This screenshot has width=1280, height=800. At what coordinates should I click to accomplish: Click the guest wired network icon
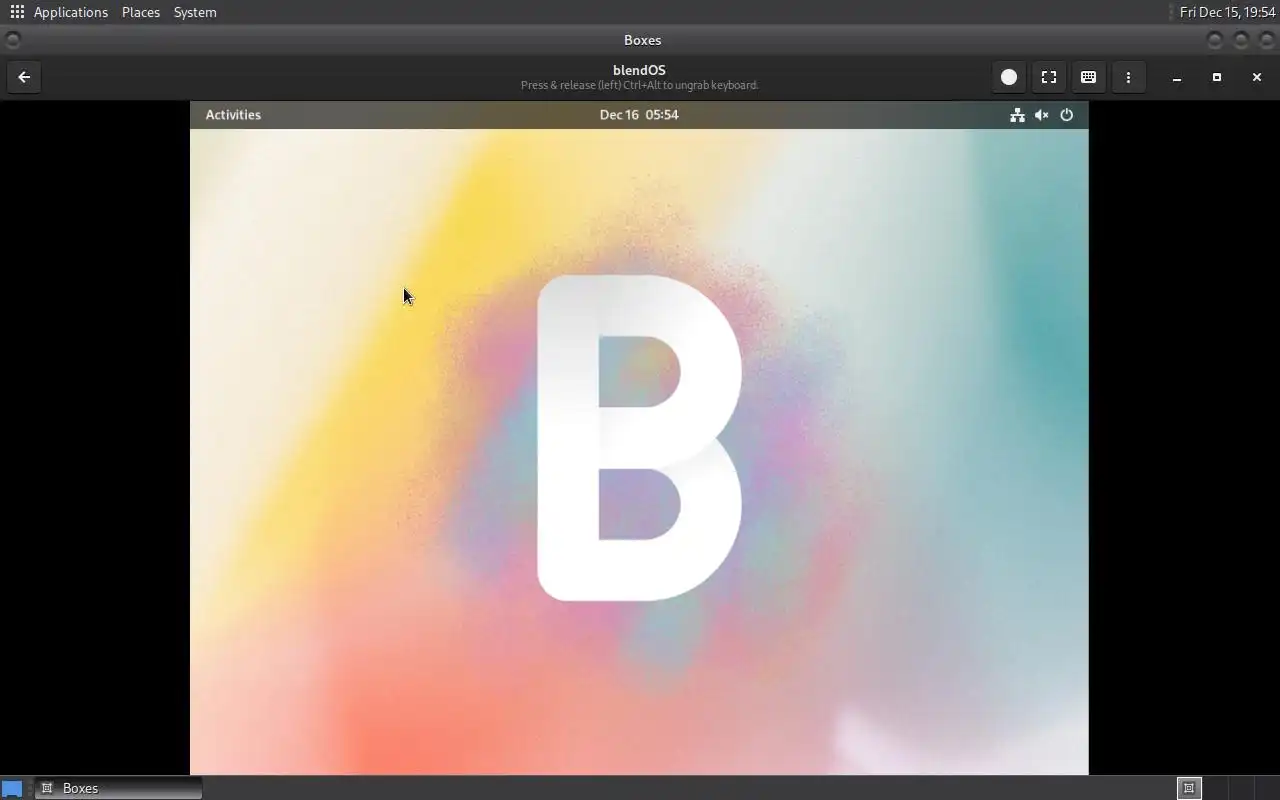[x=1017, y=115]
